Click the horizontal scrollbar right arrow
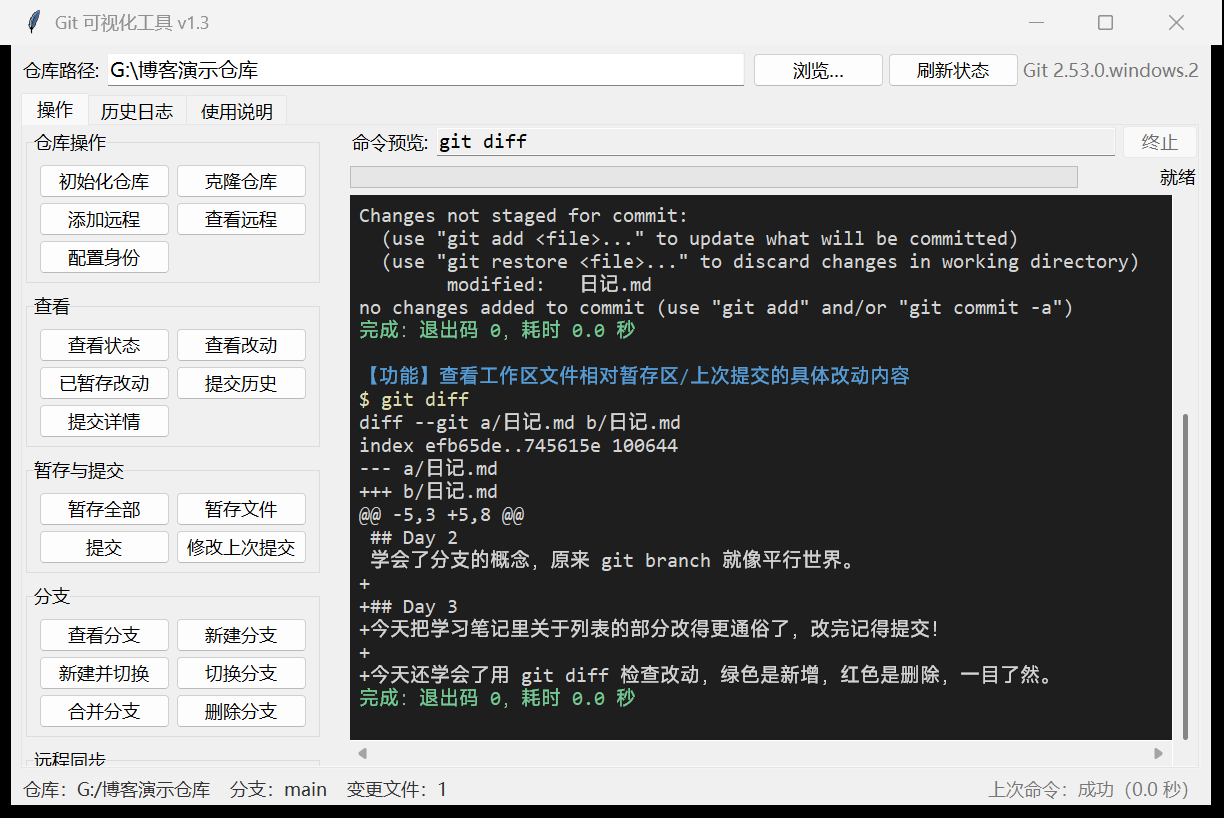1224x818 pixels. coord(1159,754)
